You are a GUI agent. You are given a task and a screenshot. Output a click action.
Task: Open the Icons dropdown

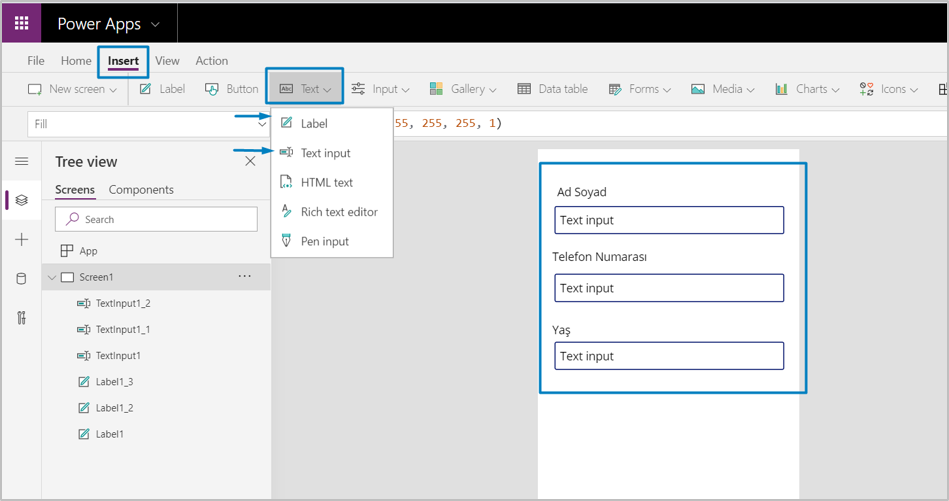tap(888, 89)
